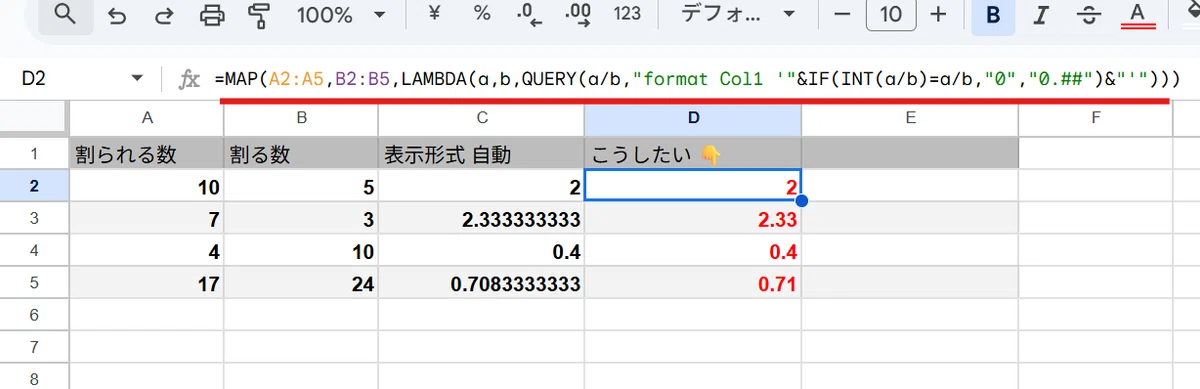The height and width of the screenshot is (389, 1200).
Task: Click the fx function icon
Action: 190,80
